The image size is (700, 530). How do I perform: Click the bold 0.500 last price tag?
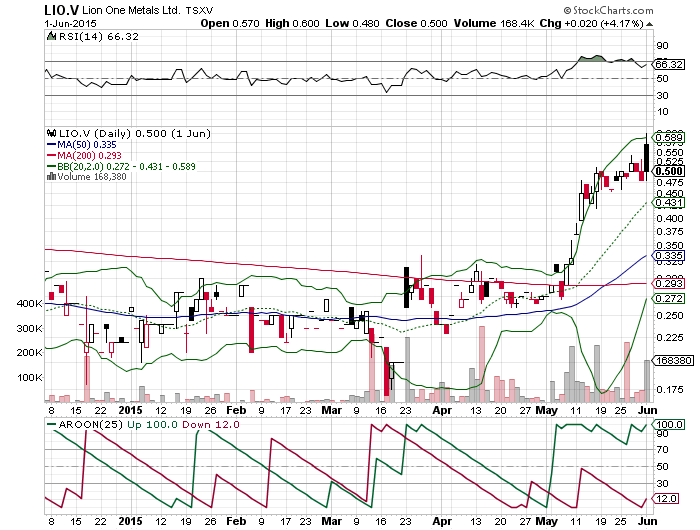click(669, 171)
